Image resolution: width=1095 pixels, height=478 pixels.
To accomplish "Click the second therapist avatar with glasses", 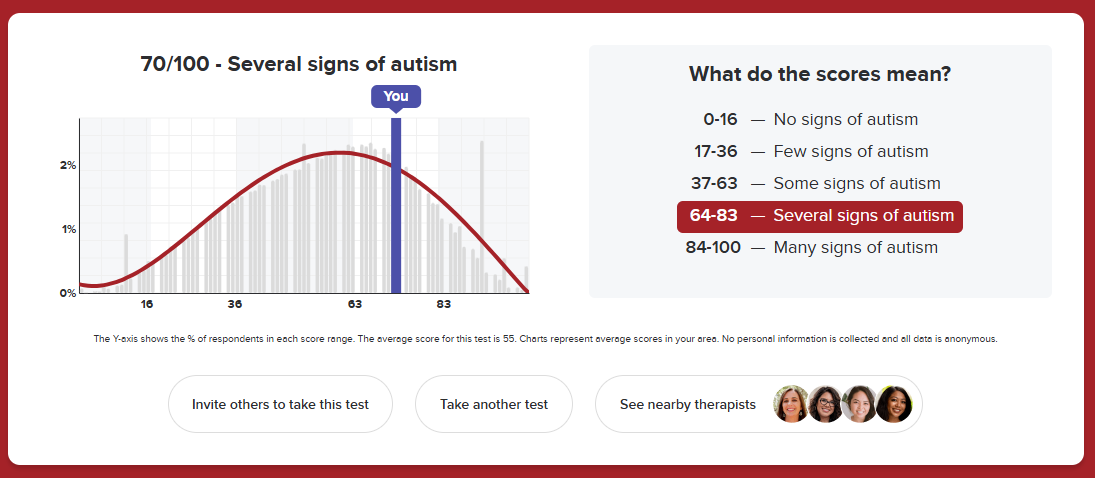I will tap(826, 404).
